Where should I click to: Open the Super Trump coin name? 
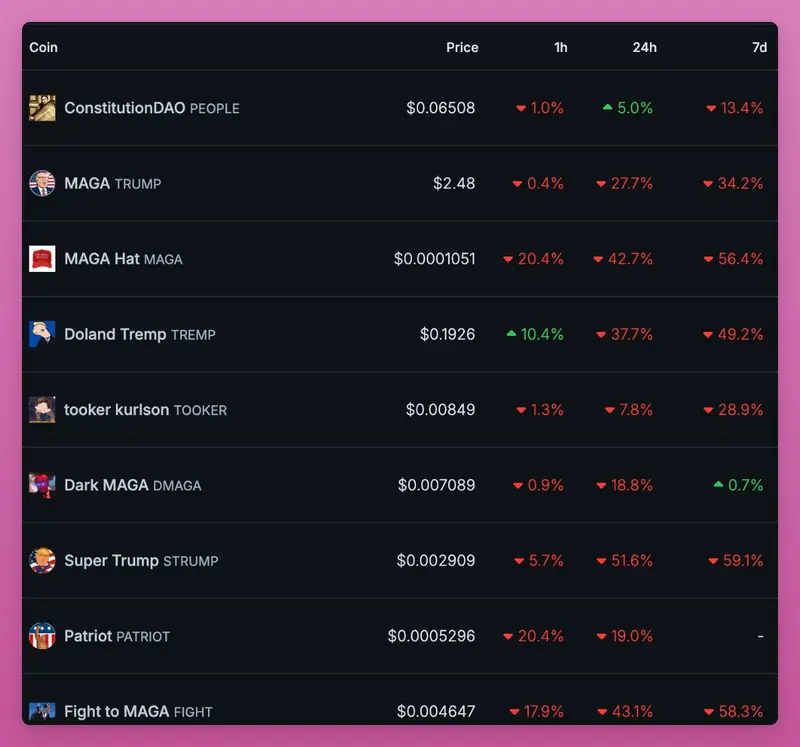(111, 561)
